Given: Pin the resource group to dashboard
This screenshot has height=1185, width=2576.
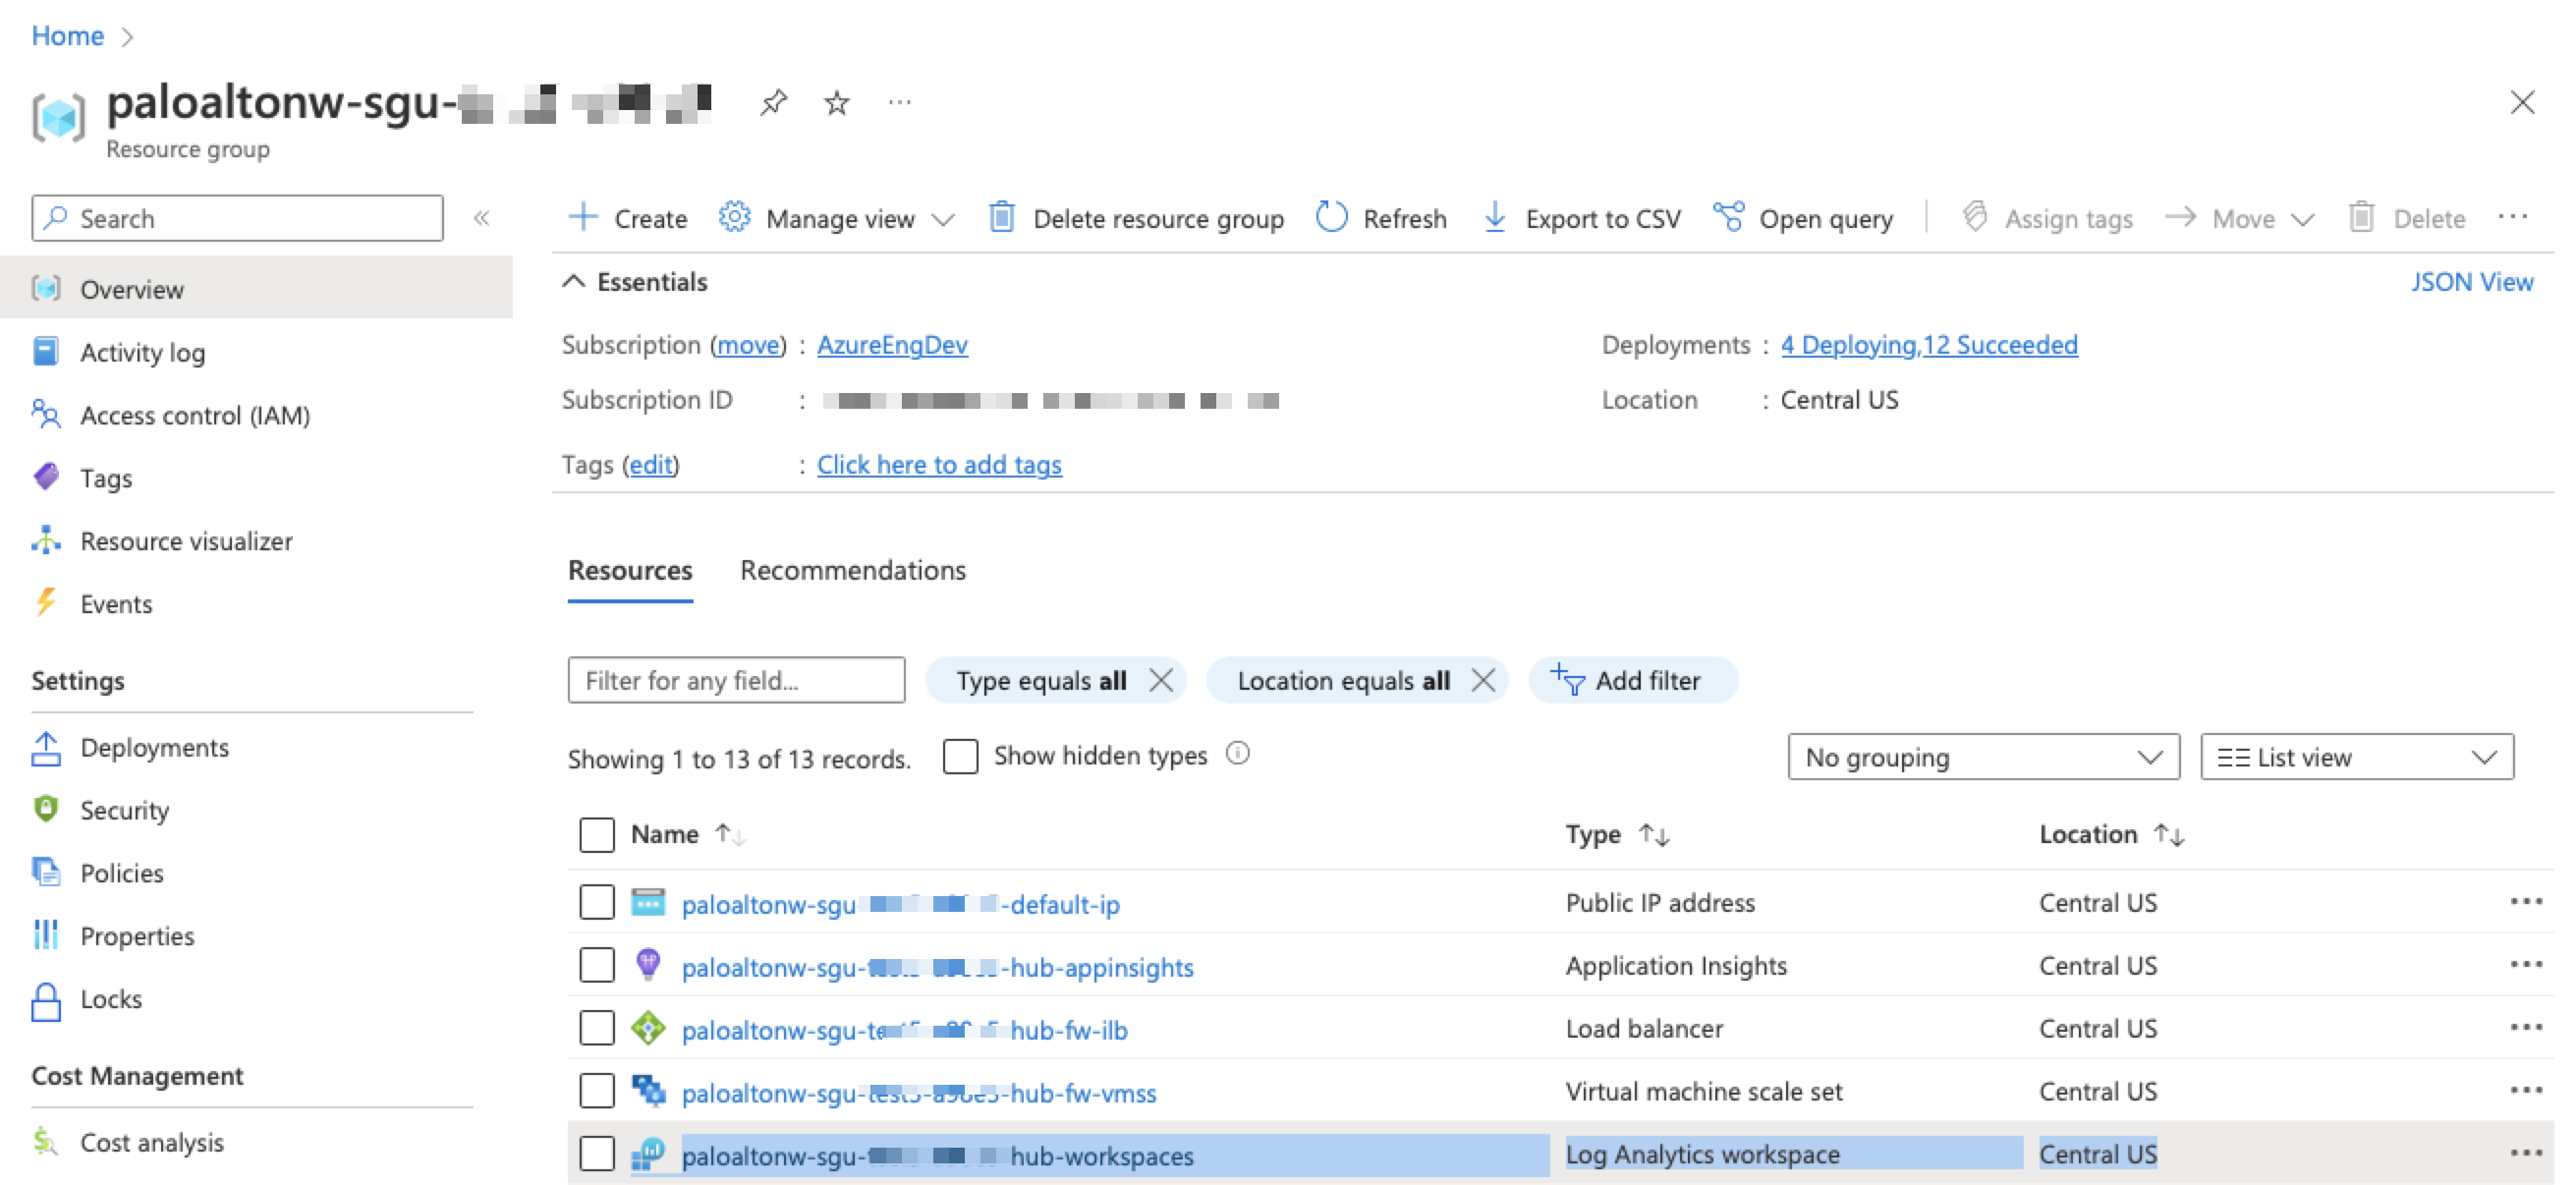Looking at the screenshot, I should (773, 103).
